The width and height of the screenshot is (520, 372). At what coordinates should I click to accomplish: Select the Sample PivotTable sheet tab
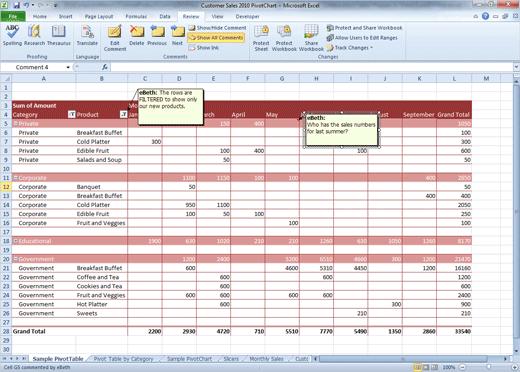tap(58, 359)
